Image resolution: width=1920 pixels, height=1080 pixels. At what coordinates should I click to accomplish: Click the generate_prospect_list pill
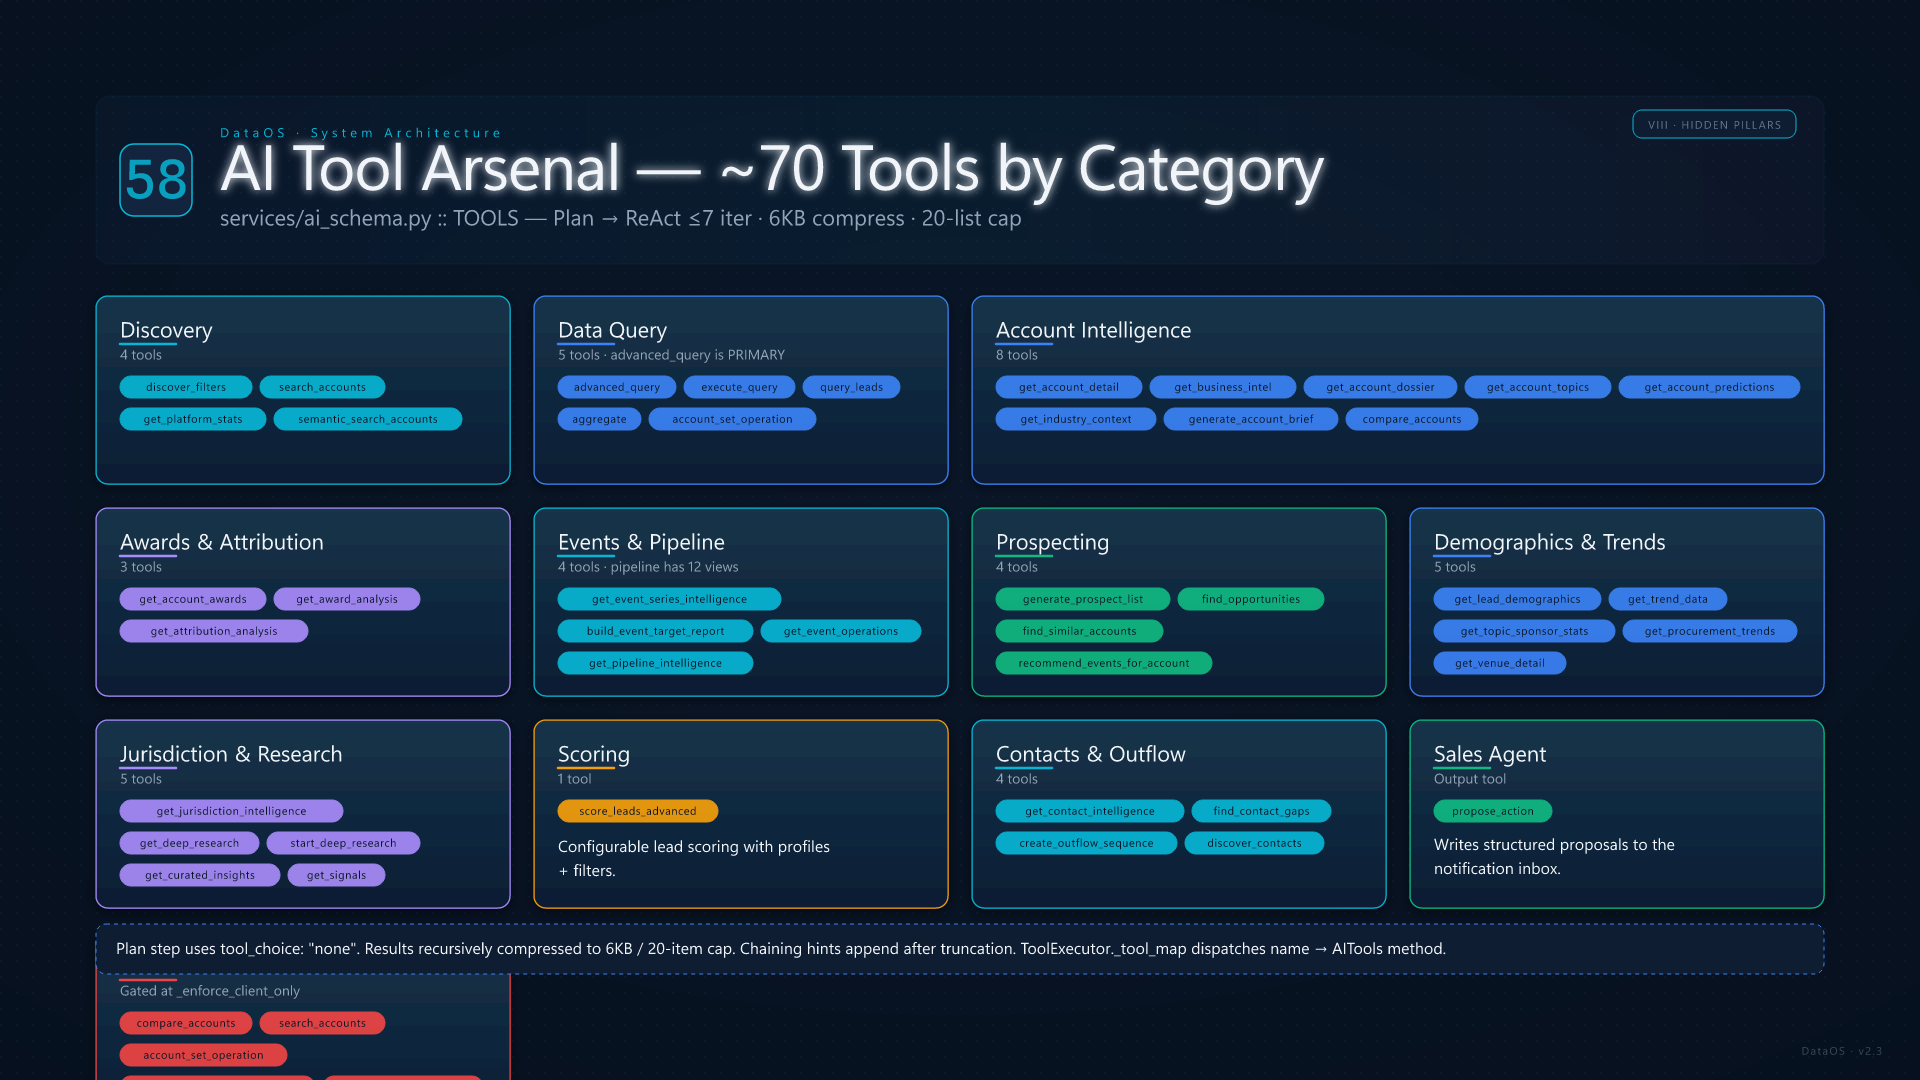pyautogui.click(x=1083, y=599)
